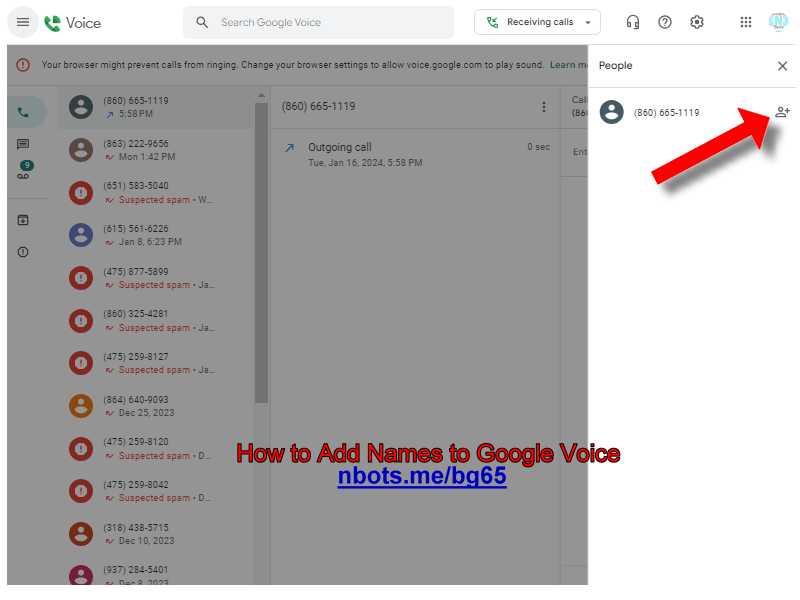Viewport: 800px width, 600px height.
Task: Open the Google account avatar
Action: pos(779,22)
